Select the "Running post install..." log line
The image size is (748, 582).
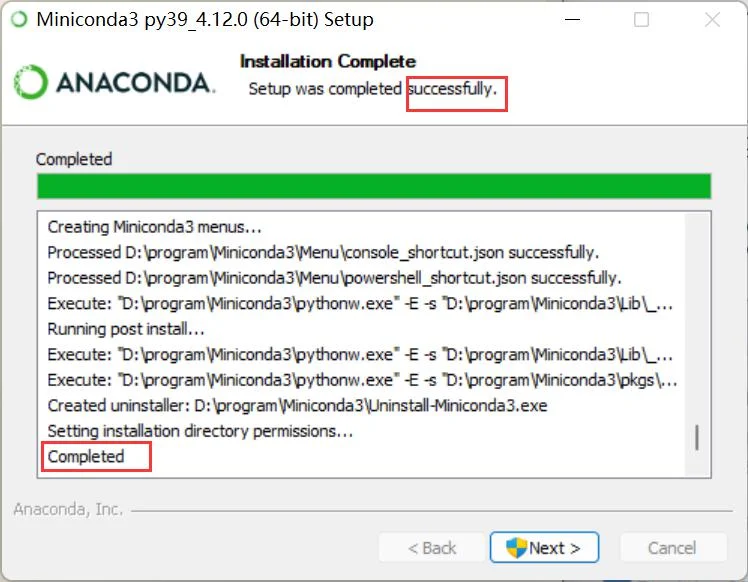[126, 328]
